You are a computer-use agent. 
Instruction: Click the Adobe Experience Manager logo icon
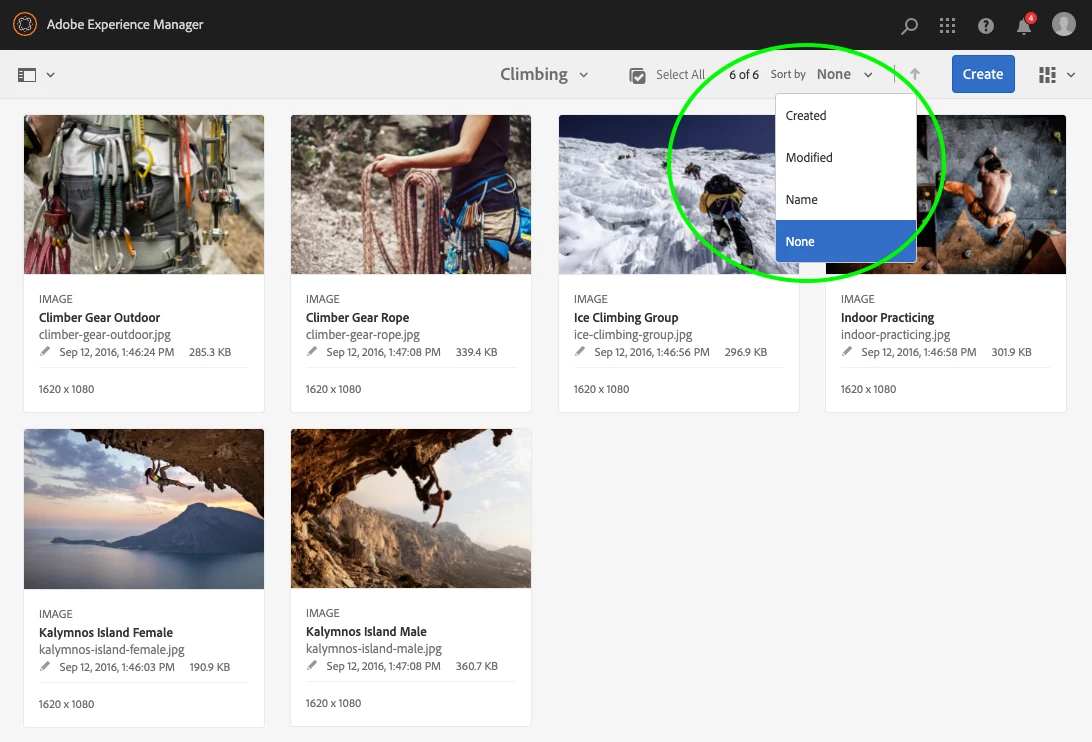point(25,24)
